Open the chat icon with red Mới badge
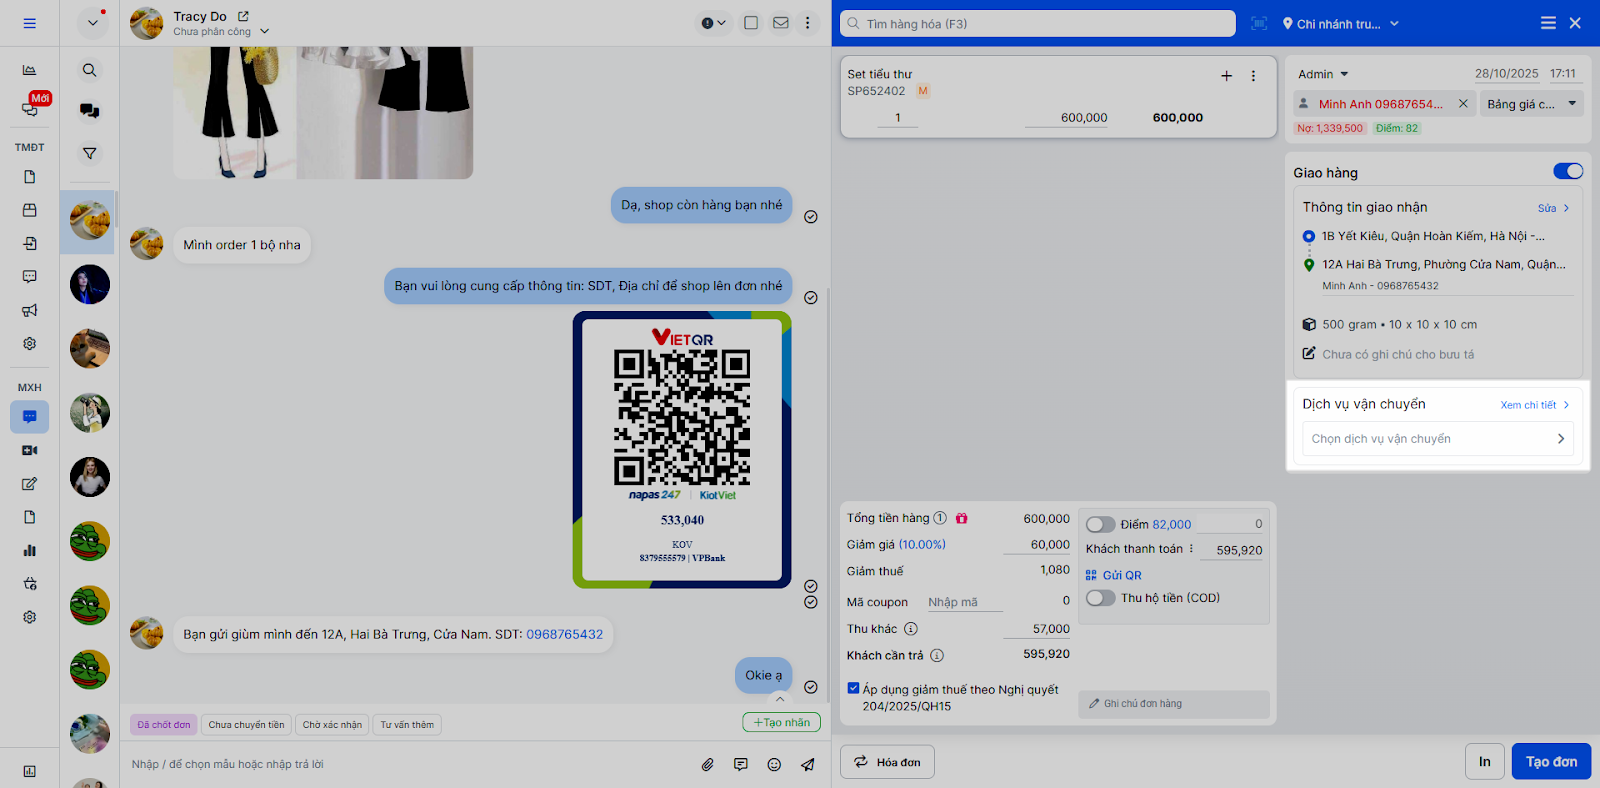The image size is (1600, 788). (x=30, y=109)
